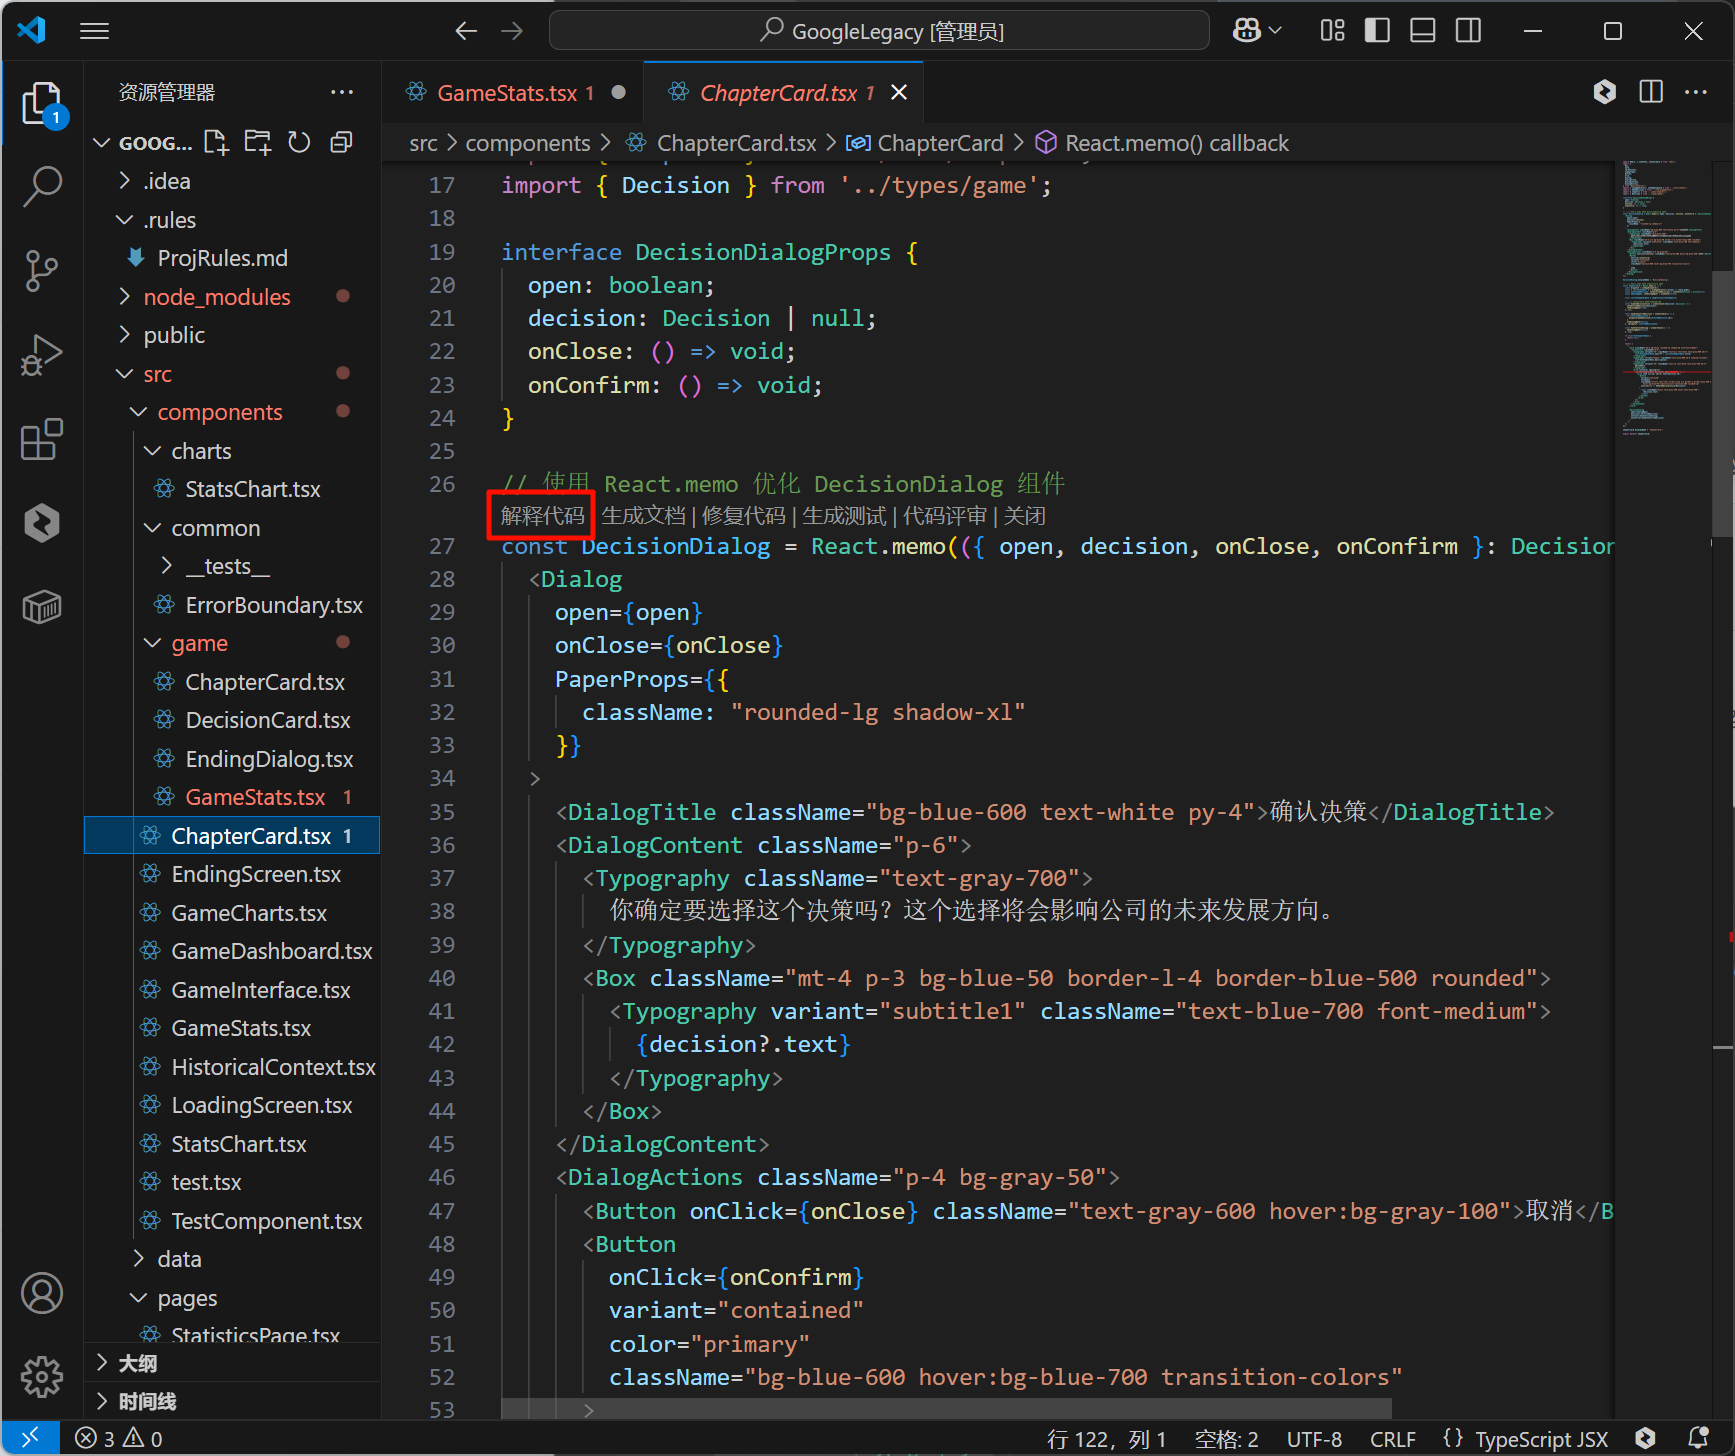Collapse all folders in explorer
The image size is (1735, 1456).
(341, 143)
